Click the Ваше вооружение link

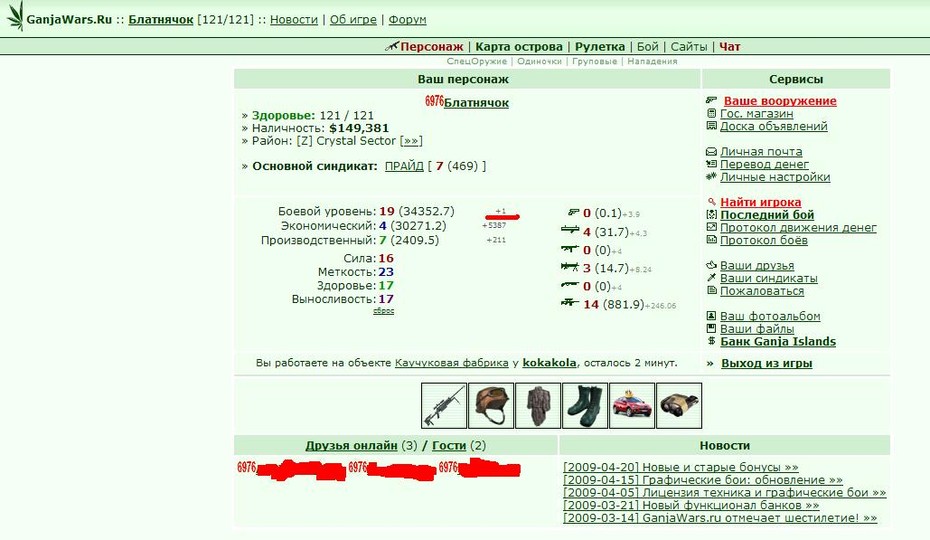click(x=780, y=101)
